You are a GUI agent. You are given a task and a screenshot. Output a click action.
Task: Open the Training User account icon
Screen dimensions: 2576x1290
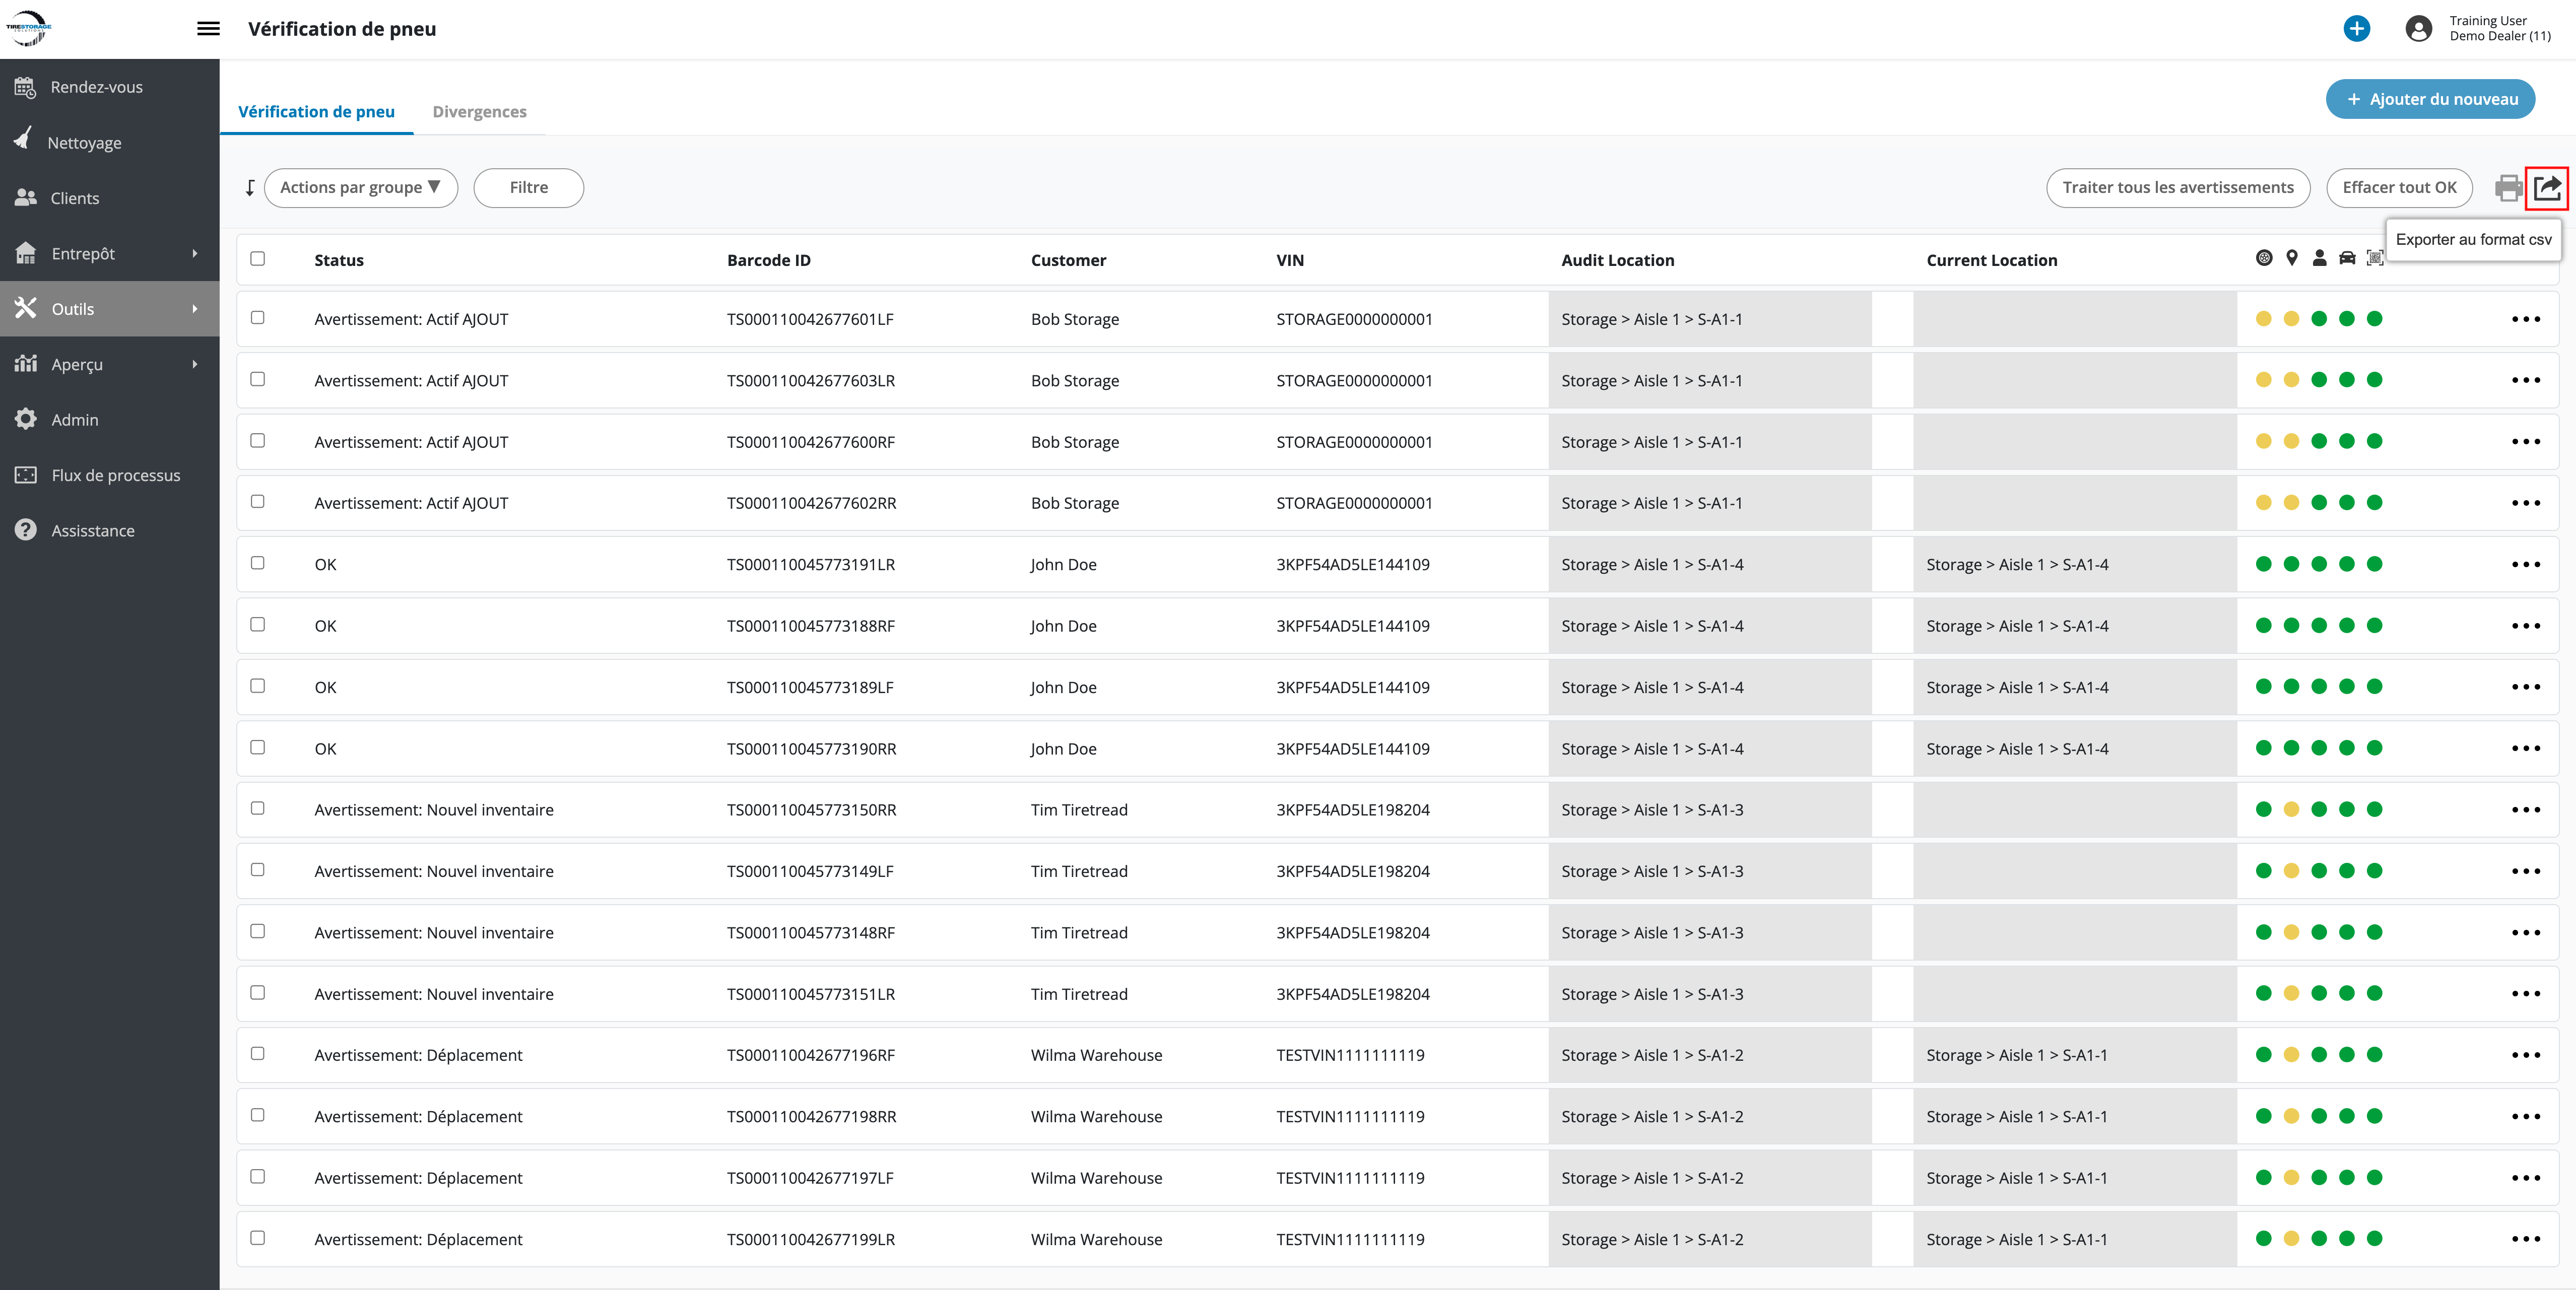2418,29
